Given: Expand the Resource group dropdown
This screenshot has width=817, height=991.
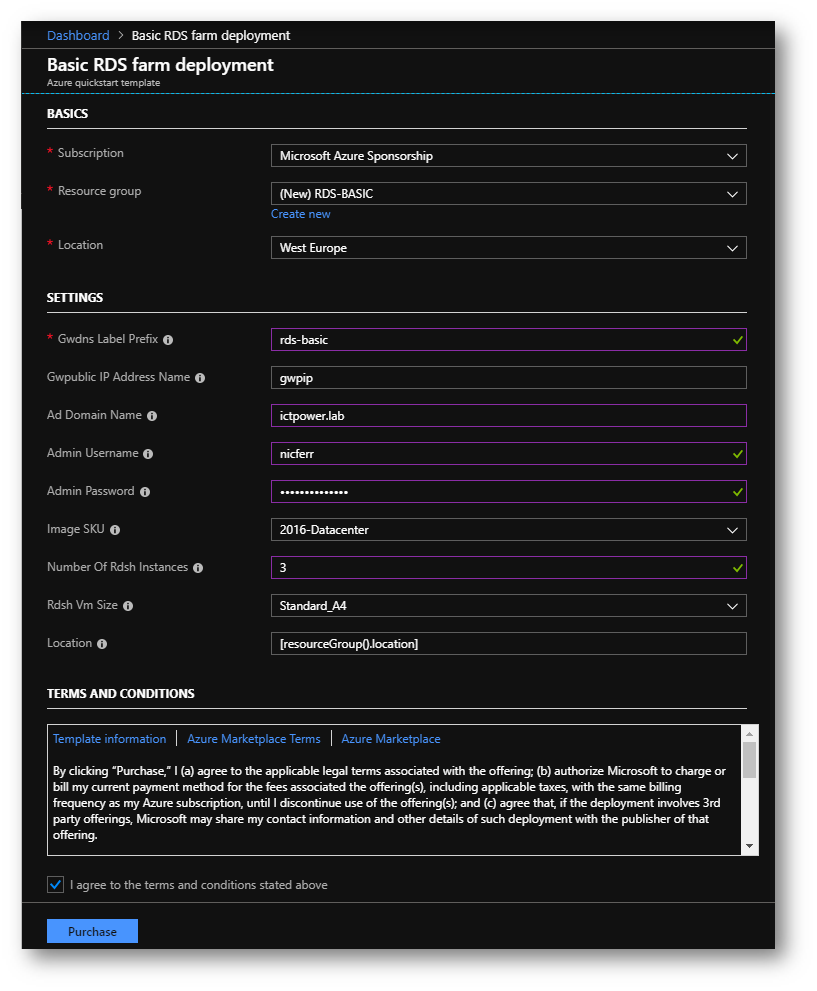Looking at the screenshot, I should [x=509, y=194].
